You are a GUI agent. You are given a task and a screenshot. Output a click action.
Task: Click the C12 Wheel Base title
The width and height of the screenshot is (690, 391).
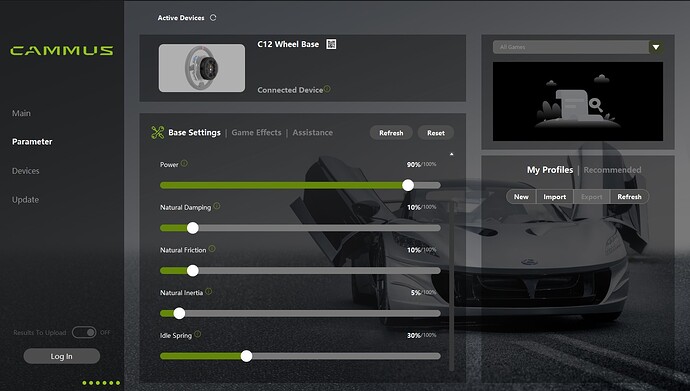coord(288,44)
